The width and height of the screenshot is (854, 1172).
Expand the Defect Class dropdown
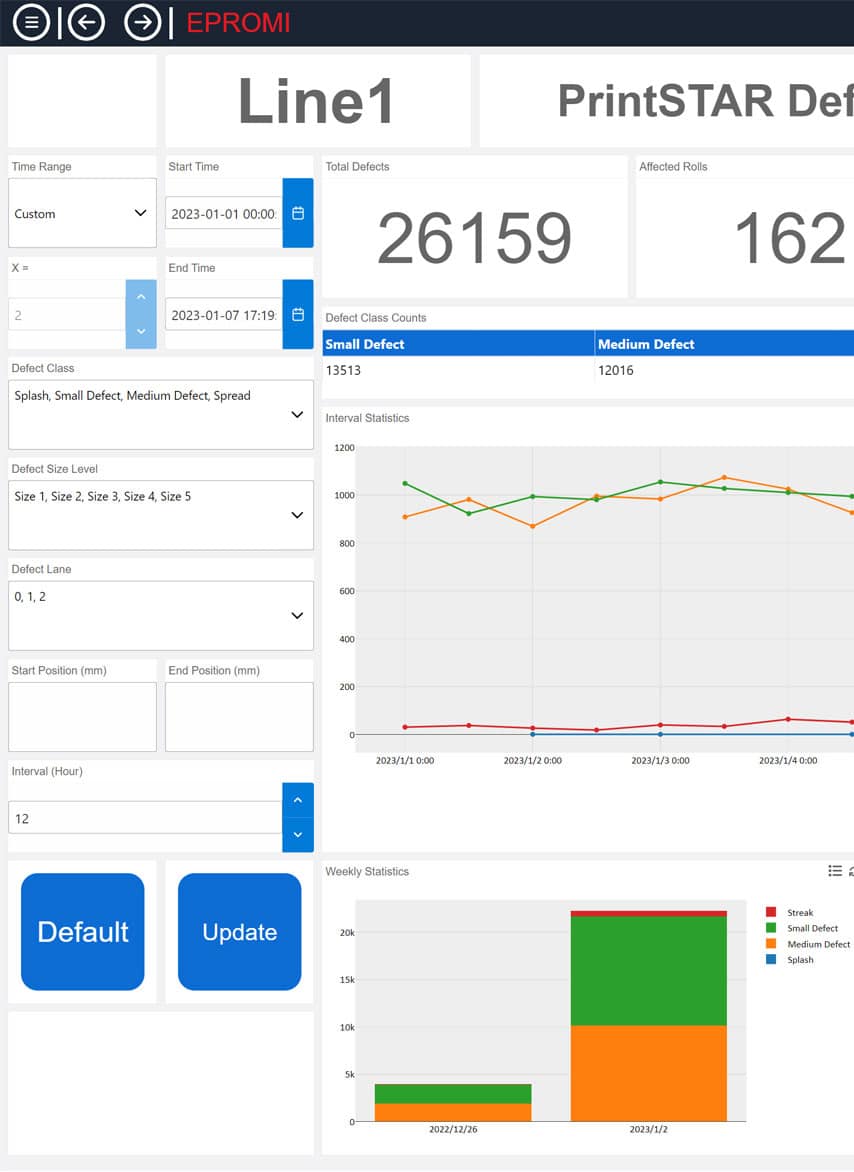pos(161,414)
